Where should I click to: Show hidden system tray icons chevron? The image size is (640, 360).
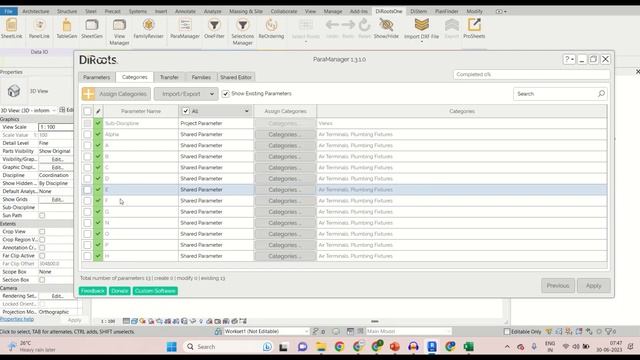point(507,347)
